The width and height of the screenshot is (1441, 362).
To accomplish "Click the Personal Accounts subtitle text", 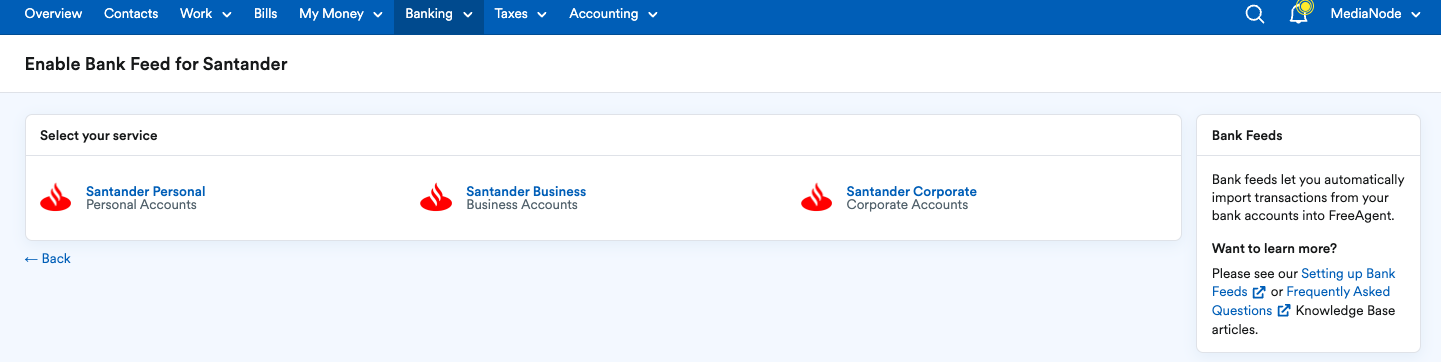I will [141, 205].
